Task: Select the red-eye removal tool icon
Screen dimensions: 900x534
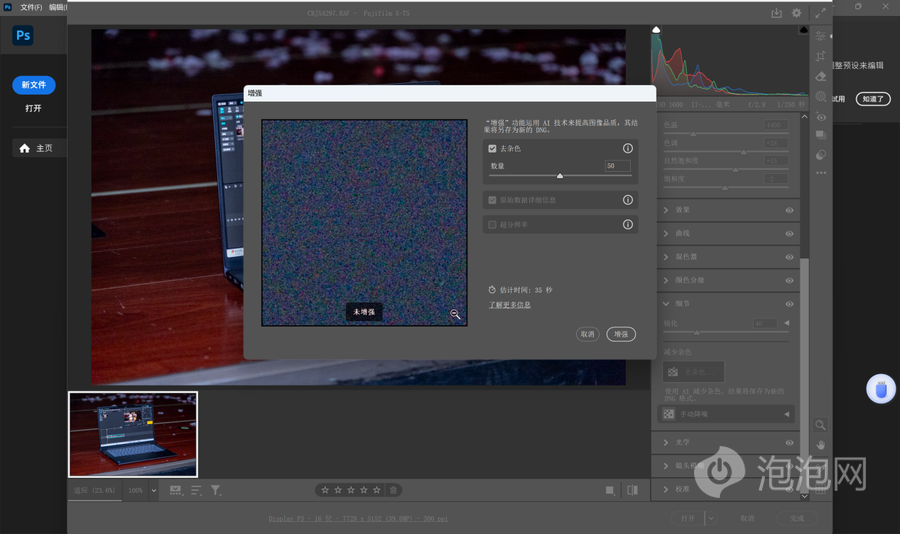Action: tap(821, 117)
